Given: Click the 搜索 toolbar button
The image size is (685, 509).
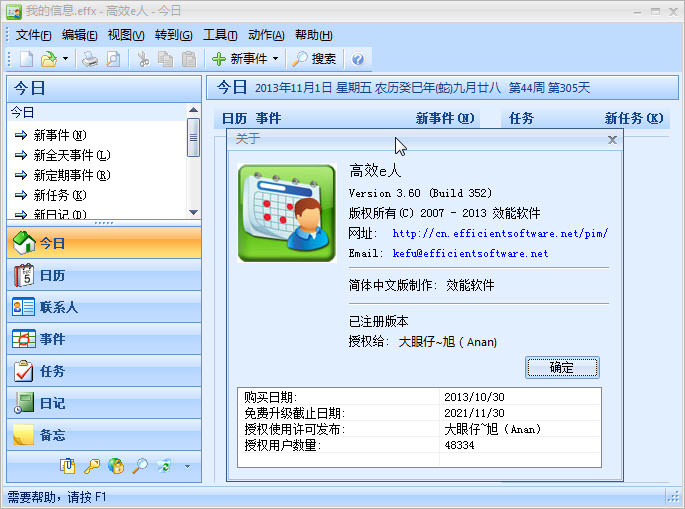Looking at the screenshot, I should click(314, 59).
